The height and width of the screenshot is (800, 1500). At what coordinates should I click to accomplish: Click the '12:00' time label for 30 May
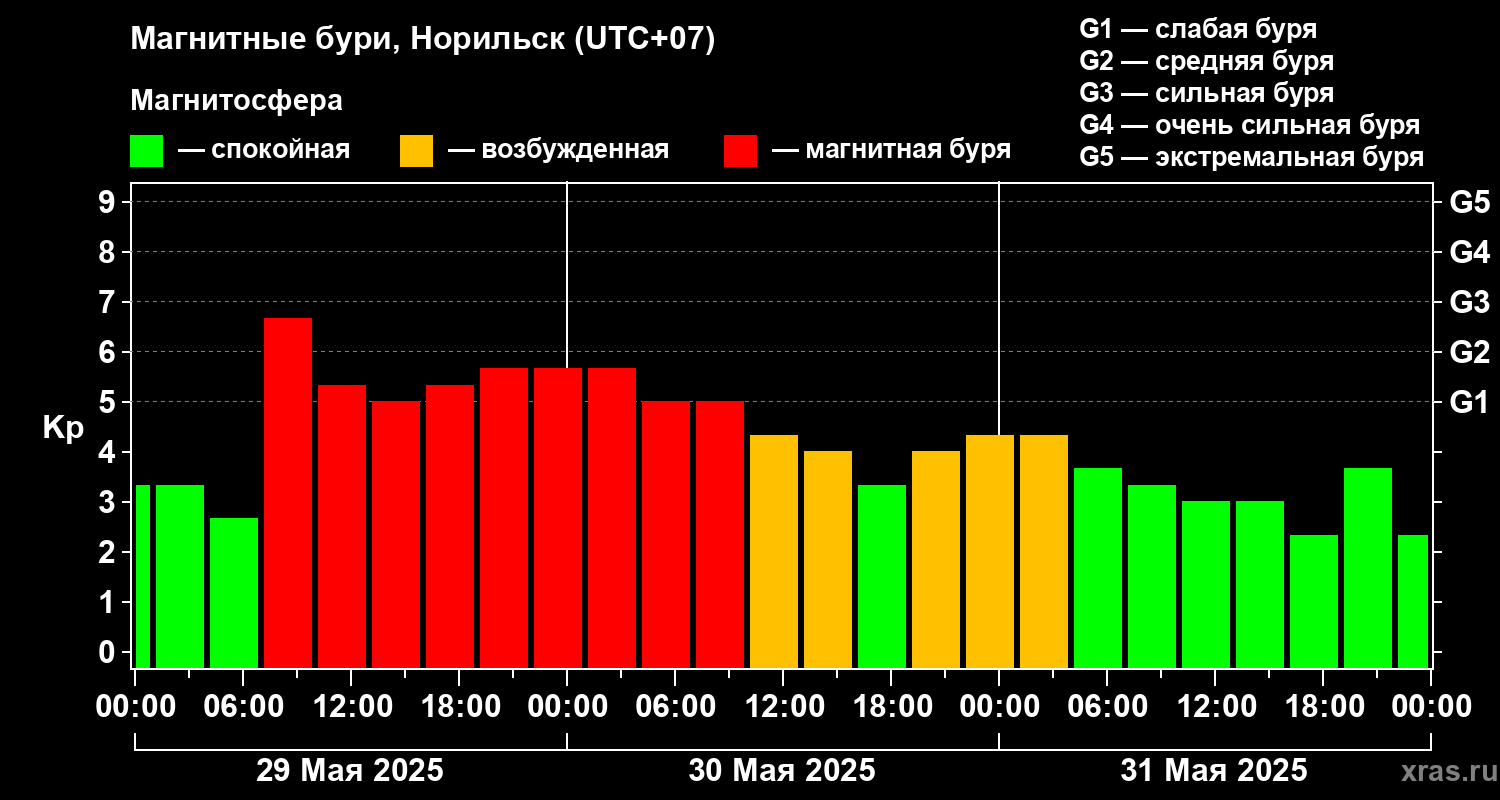(x=783, y=707)
